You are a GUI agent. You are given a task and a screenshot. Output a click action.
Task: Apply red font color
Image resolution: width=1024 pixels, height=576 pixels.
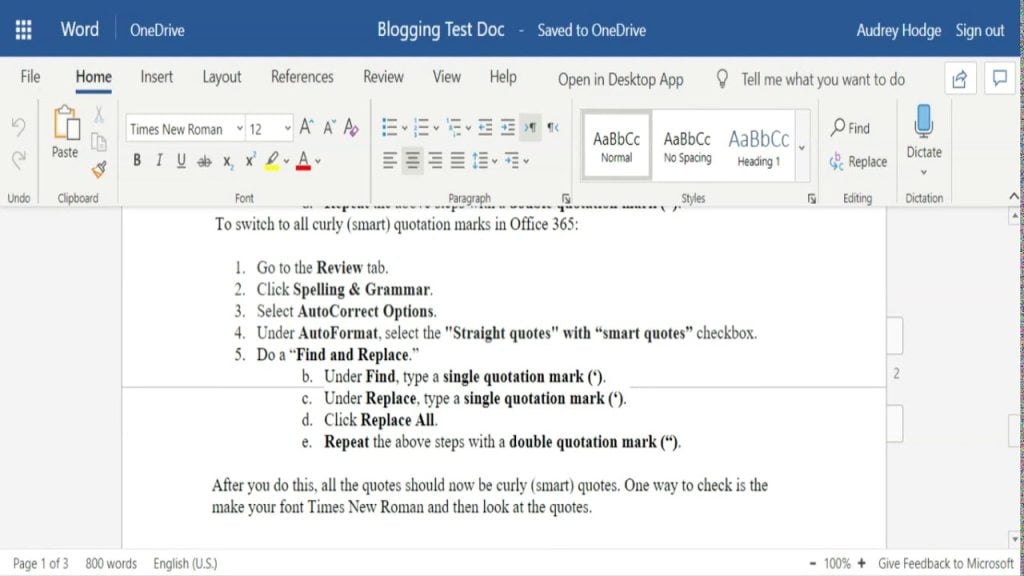(x=303, y=161)
